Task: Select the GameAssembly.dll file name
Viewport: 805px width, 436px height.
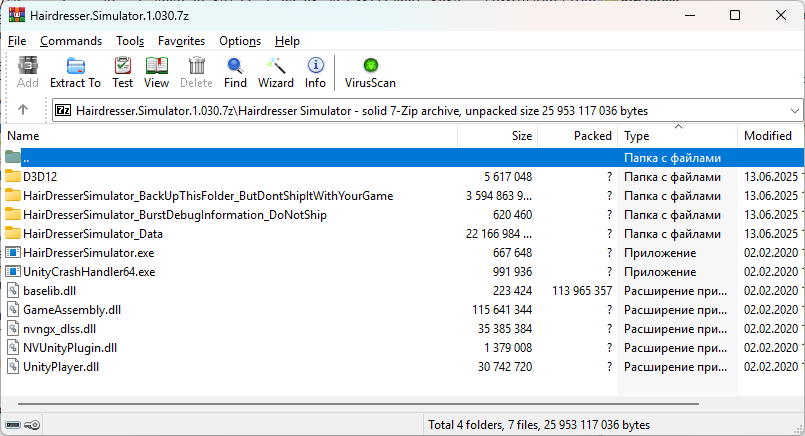Action: tap(72, 310)
